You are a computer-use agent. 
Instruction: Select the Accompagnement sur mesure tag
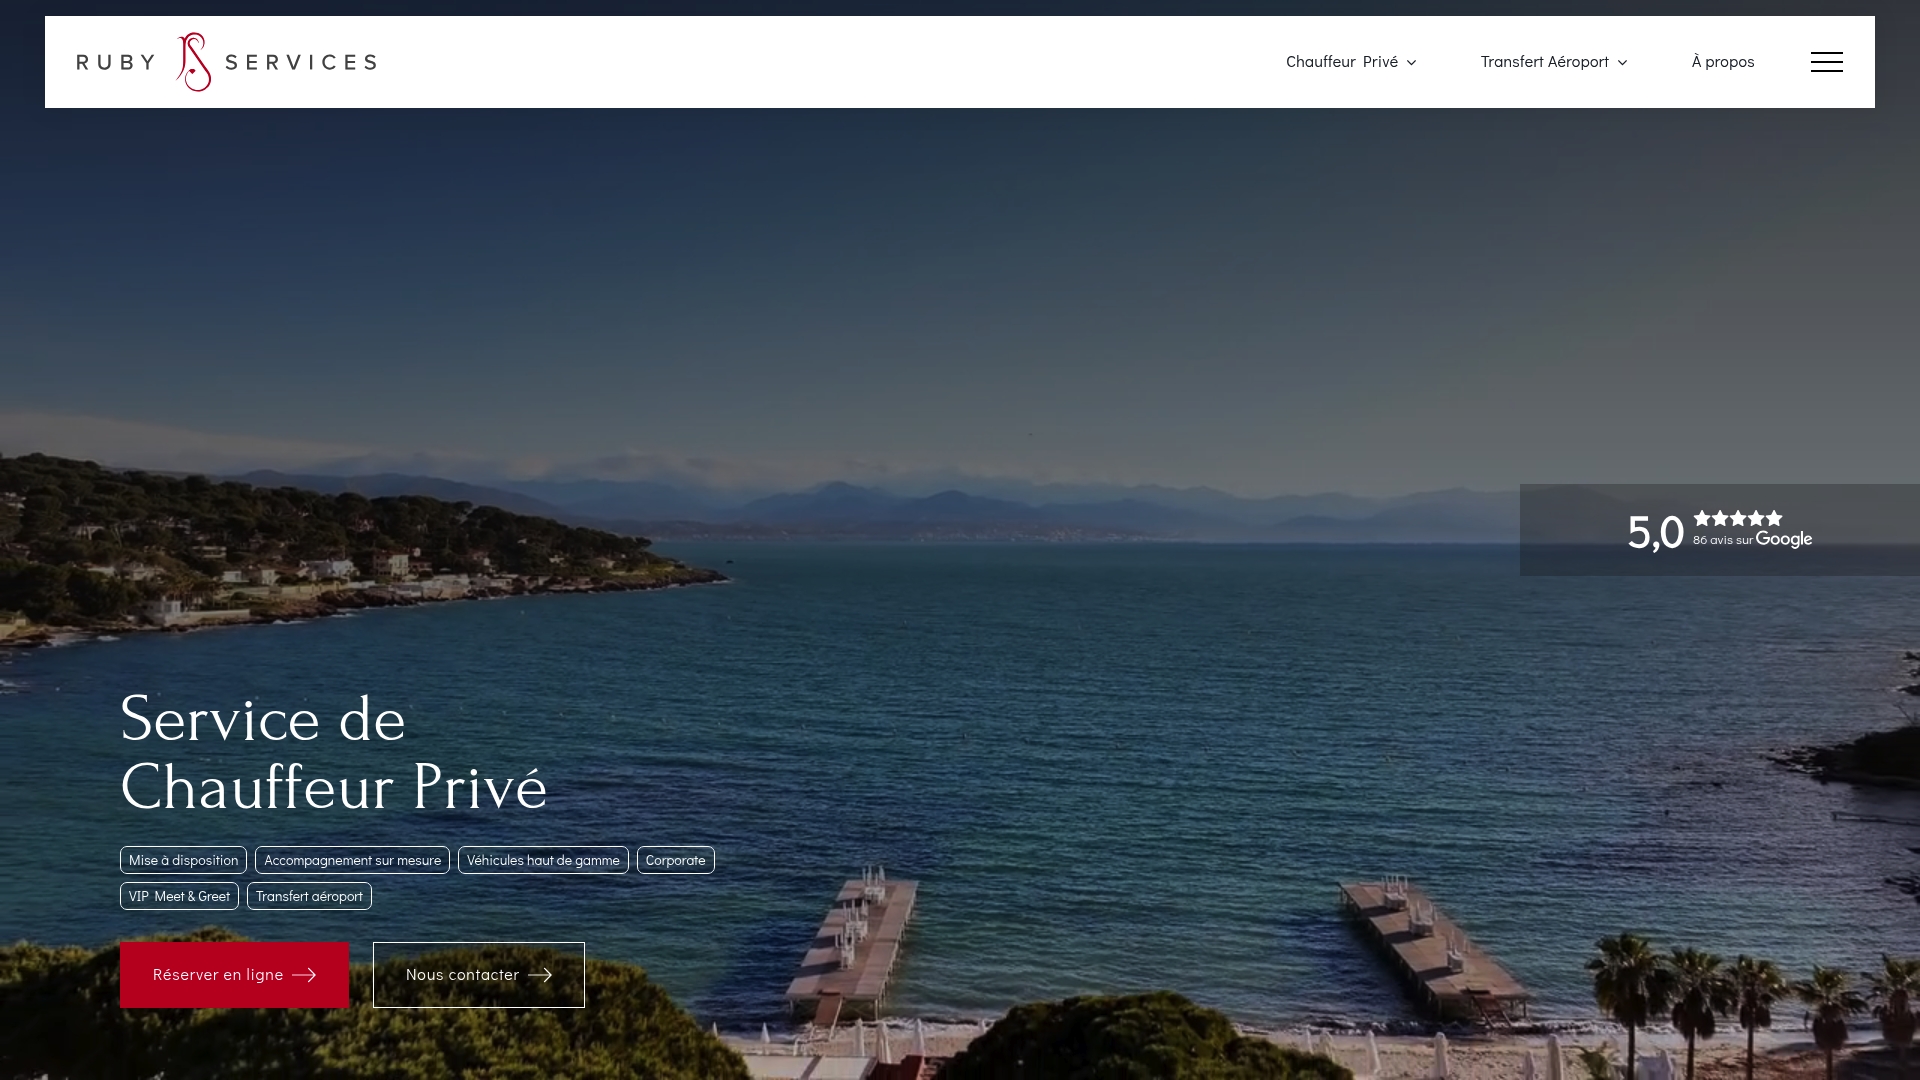coord(352,860)
